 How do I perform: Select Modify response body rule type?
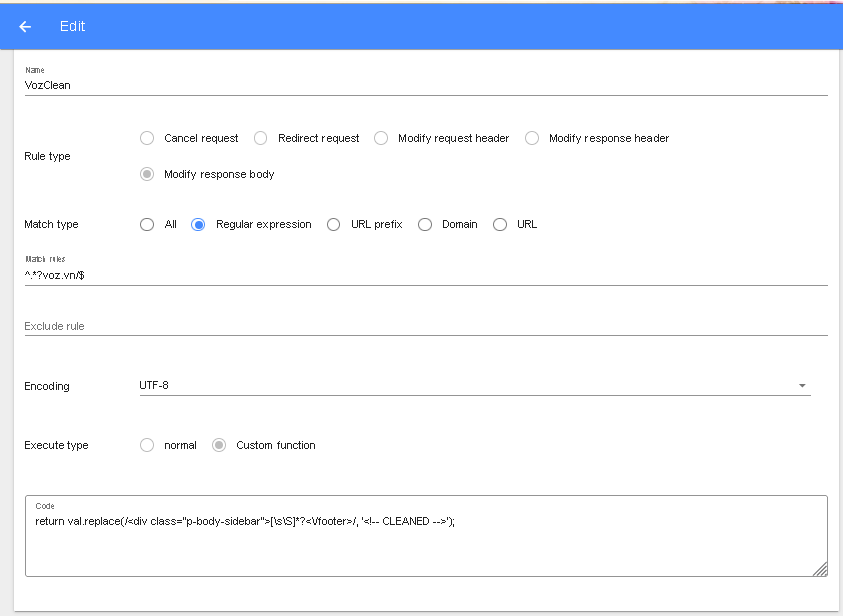point(147,173)
